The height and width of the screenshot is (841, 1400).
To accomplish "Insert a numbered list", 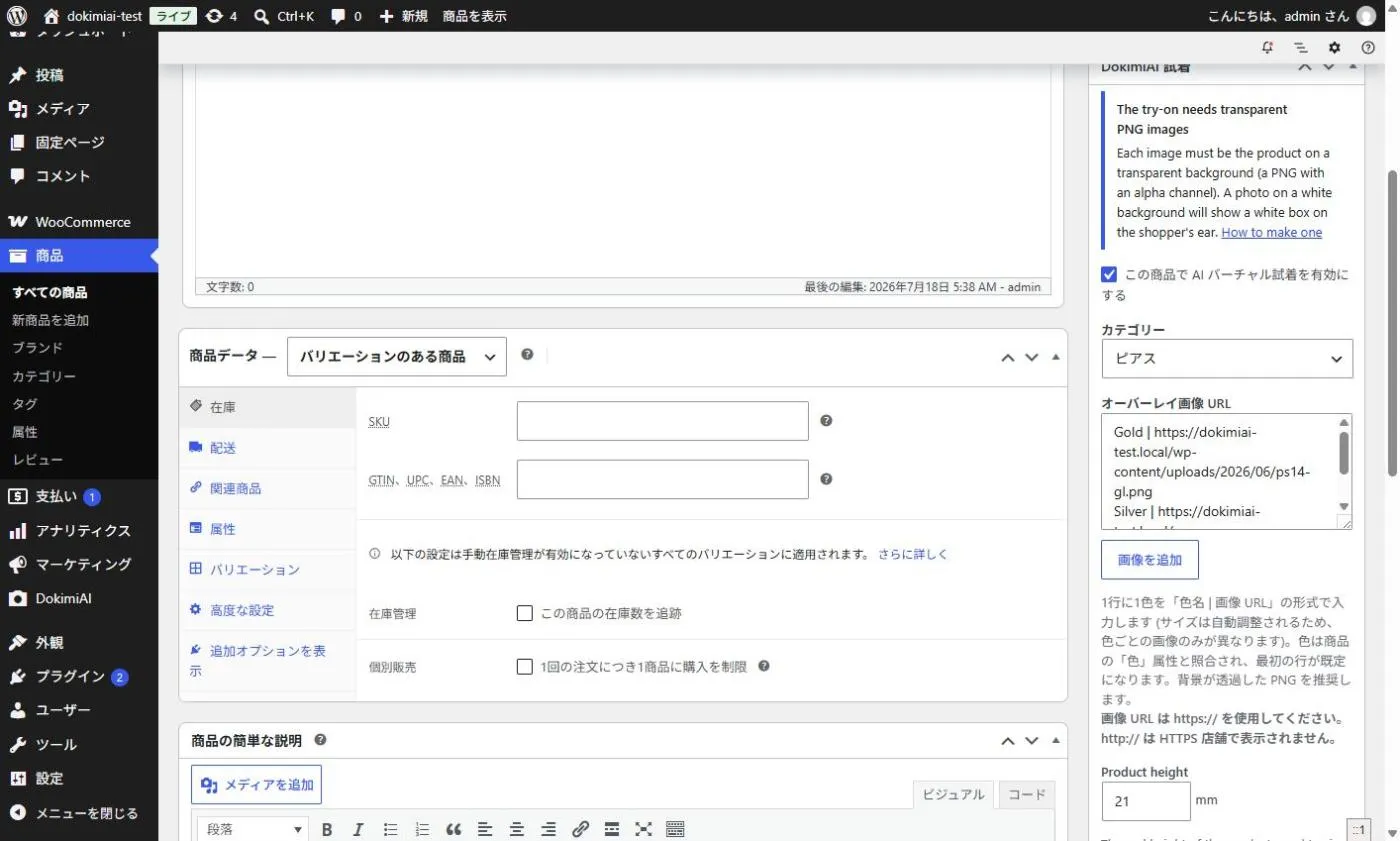I will point(422,829).
